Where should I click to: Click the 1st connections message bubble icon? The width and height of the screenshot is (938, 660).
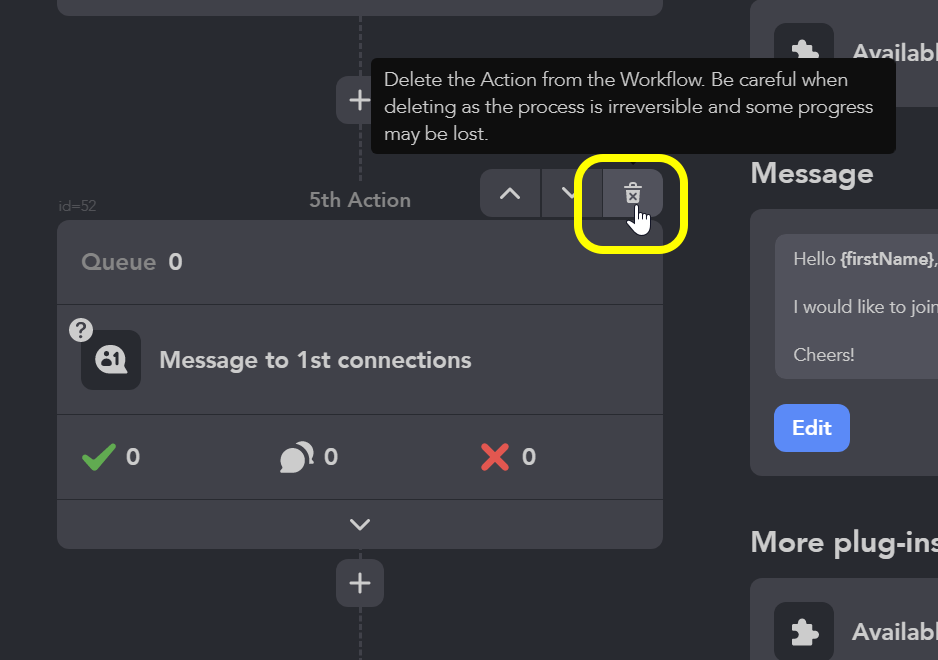(x=111, y=360)
